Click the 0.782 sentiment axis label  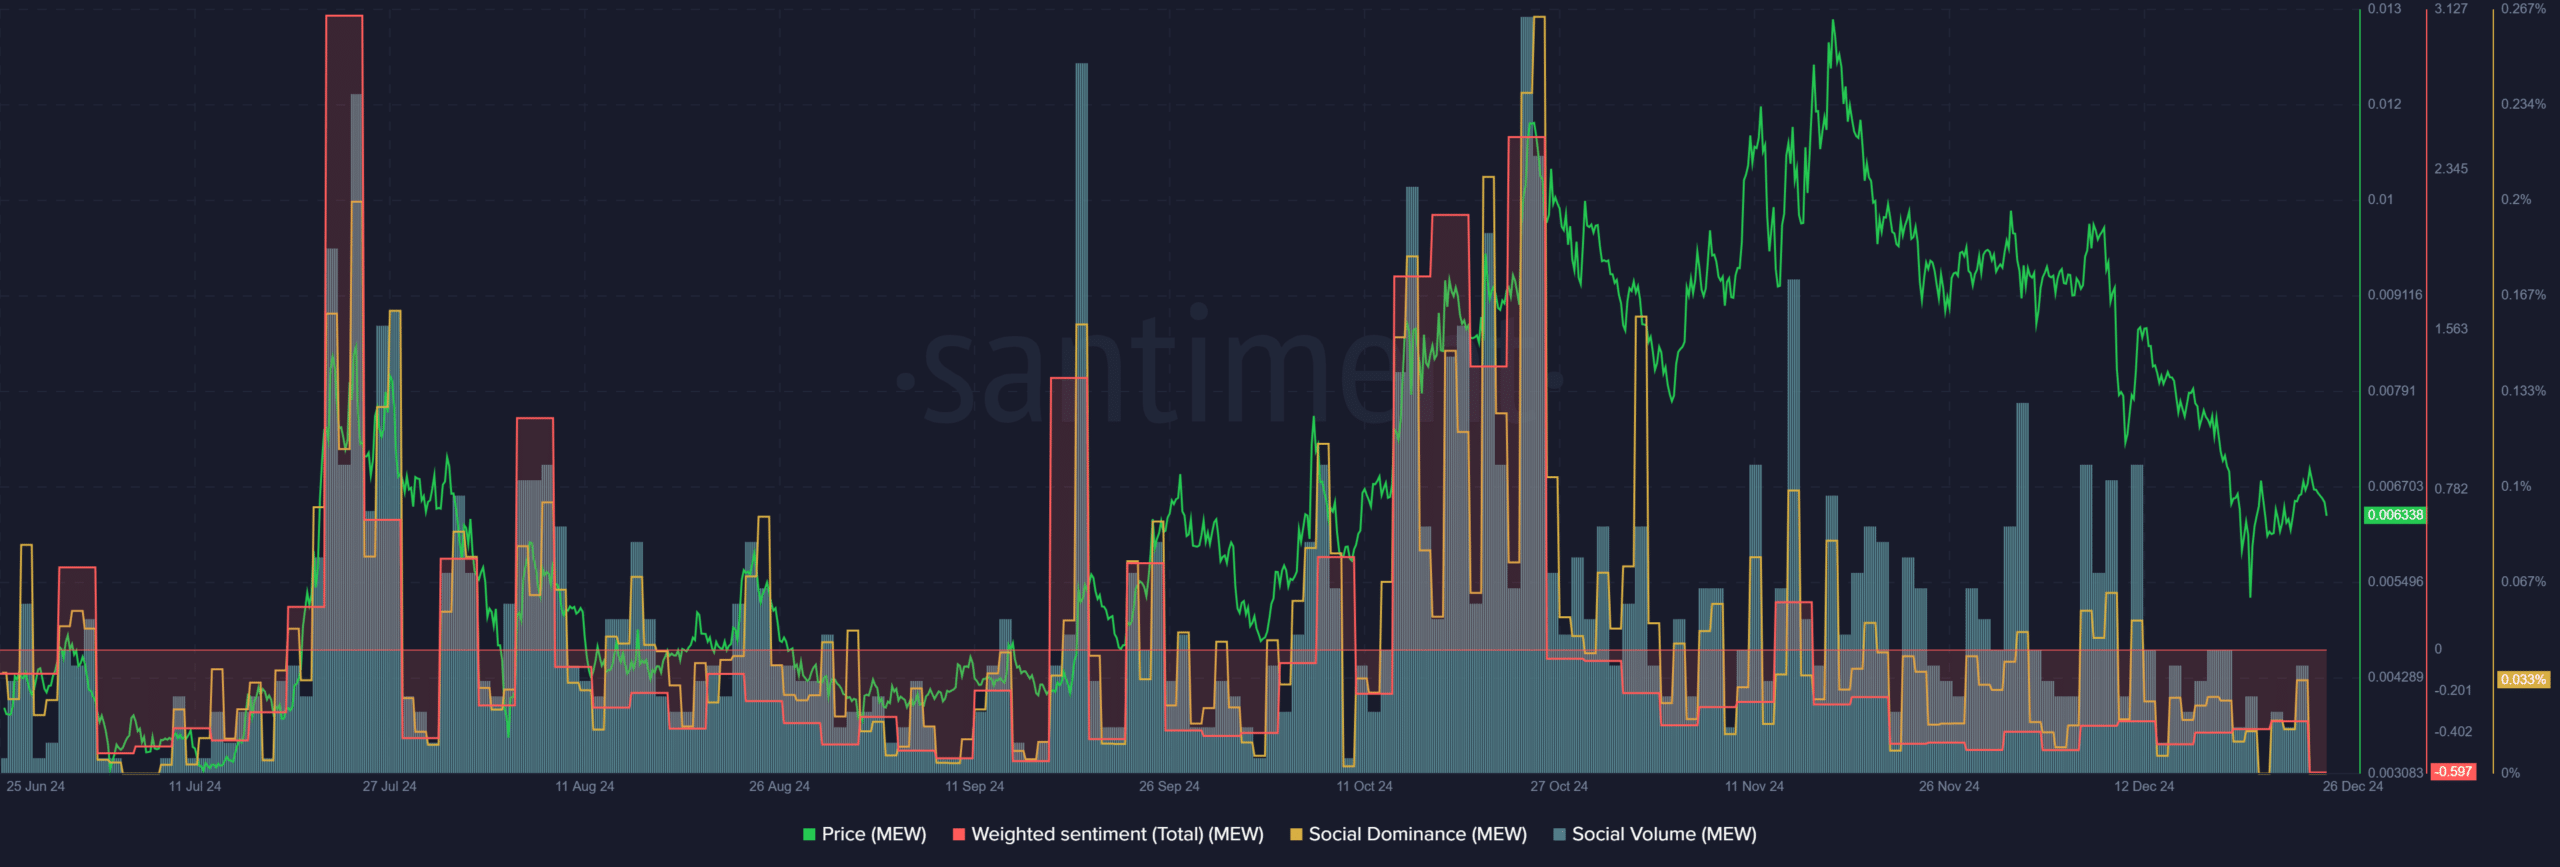click(x=2451, y=489)
